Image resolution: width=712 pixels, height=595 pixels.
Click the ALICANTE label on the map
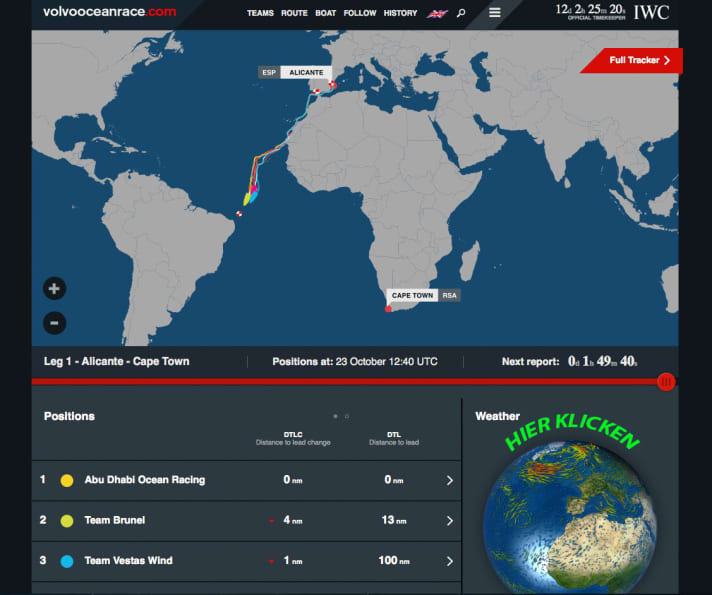point(306,73)
